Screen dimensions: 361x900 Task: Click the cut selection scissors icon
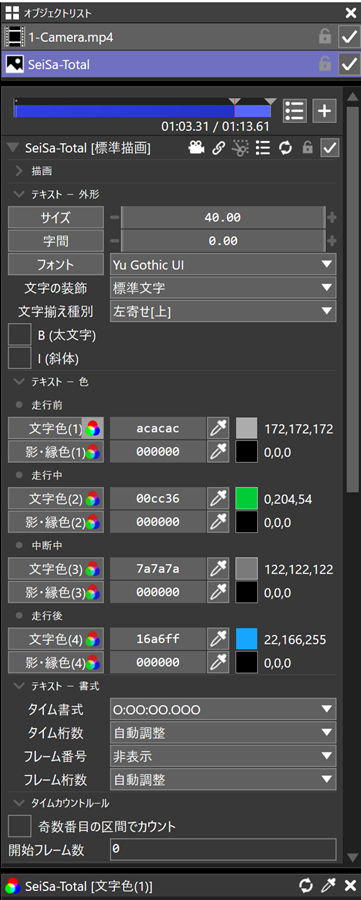240,148
